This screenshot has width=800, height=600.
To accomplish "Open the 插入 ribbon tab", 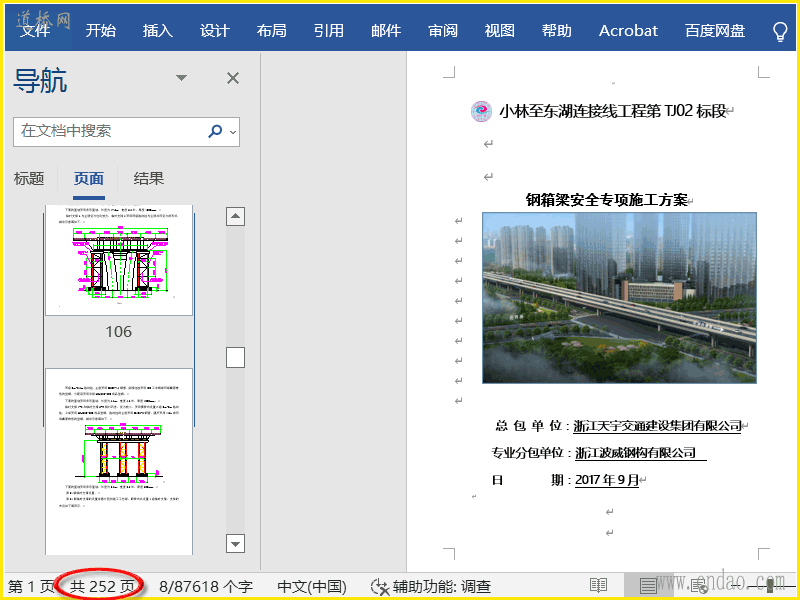I will click(157, 31).
